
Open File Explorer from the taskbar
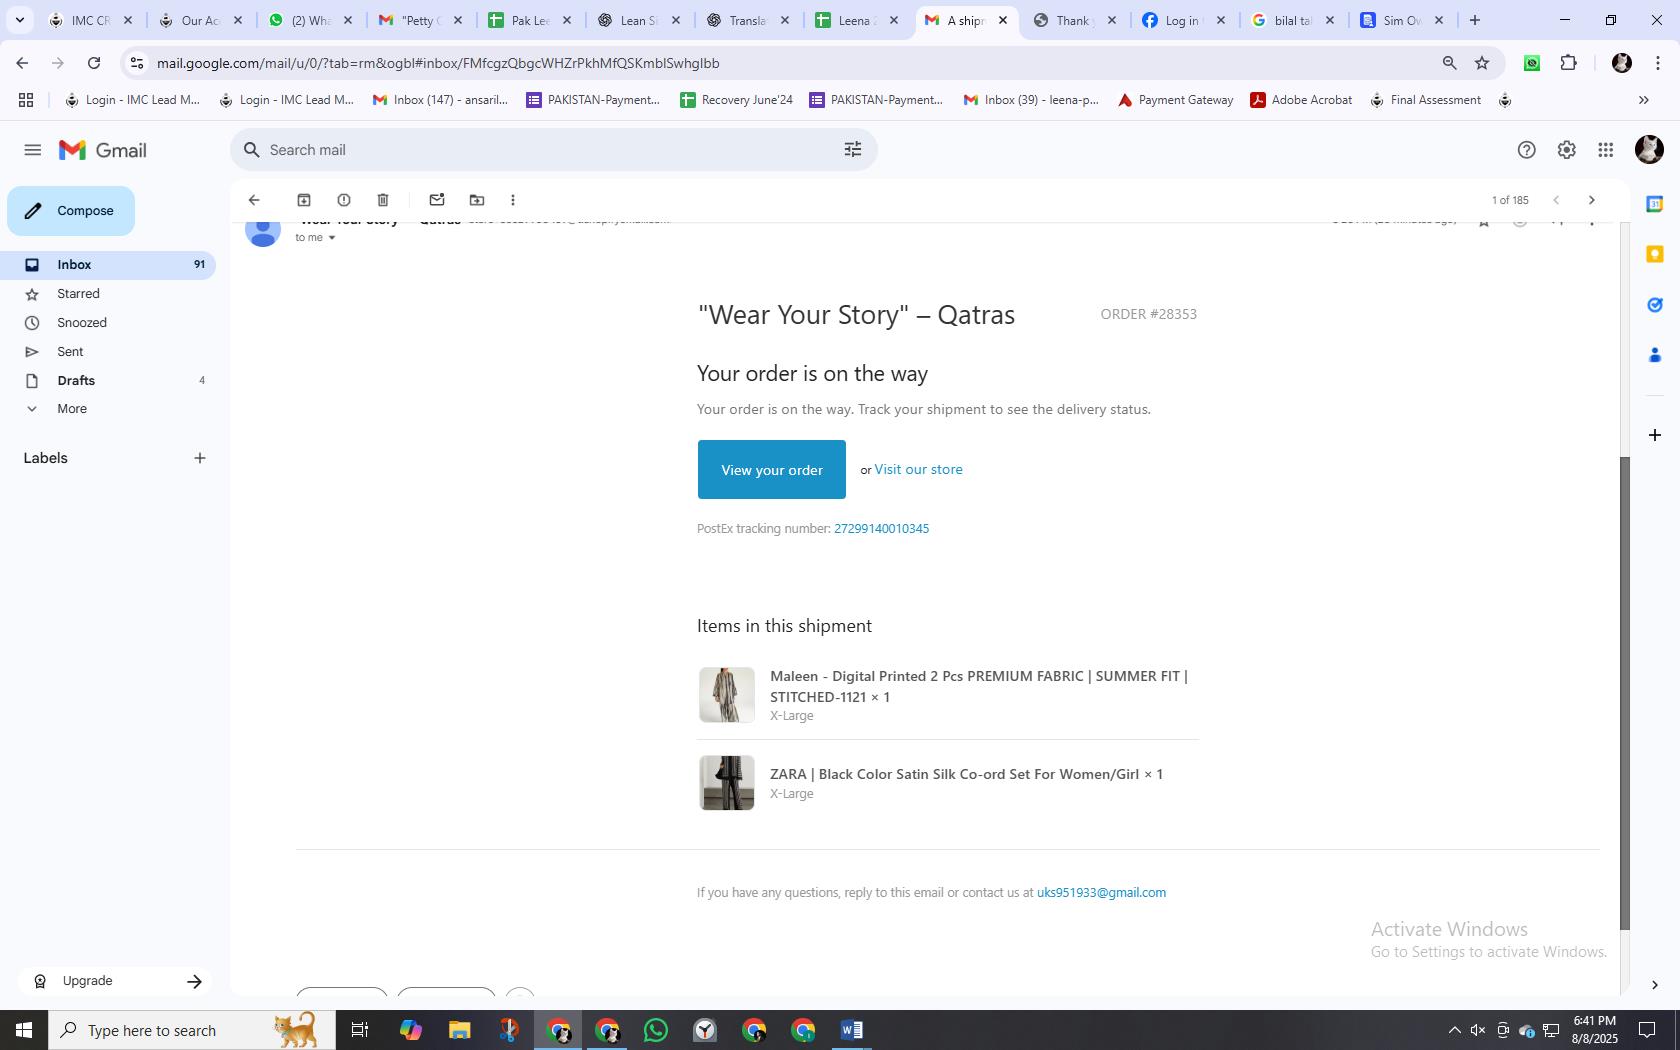pyautogui.click(x=459, y=1030)
